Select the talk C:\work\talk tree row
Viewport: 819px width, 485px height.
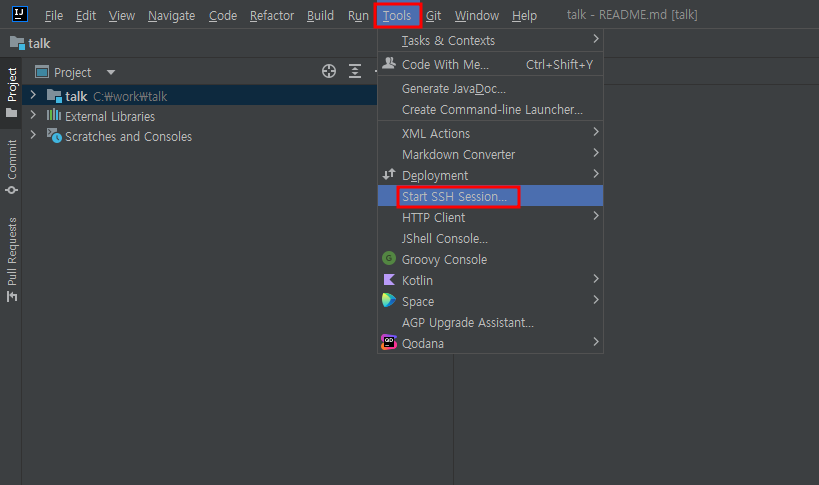tap(199, 96)
